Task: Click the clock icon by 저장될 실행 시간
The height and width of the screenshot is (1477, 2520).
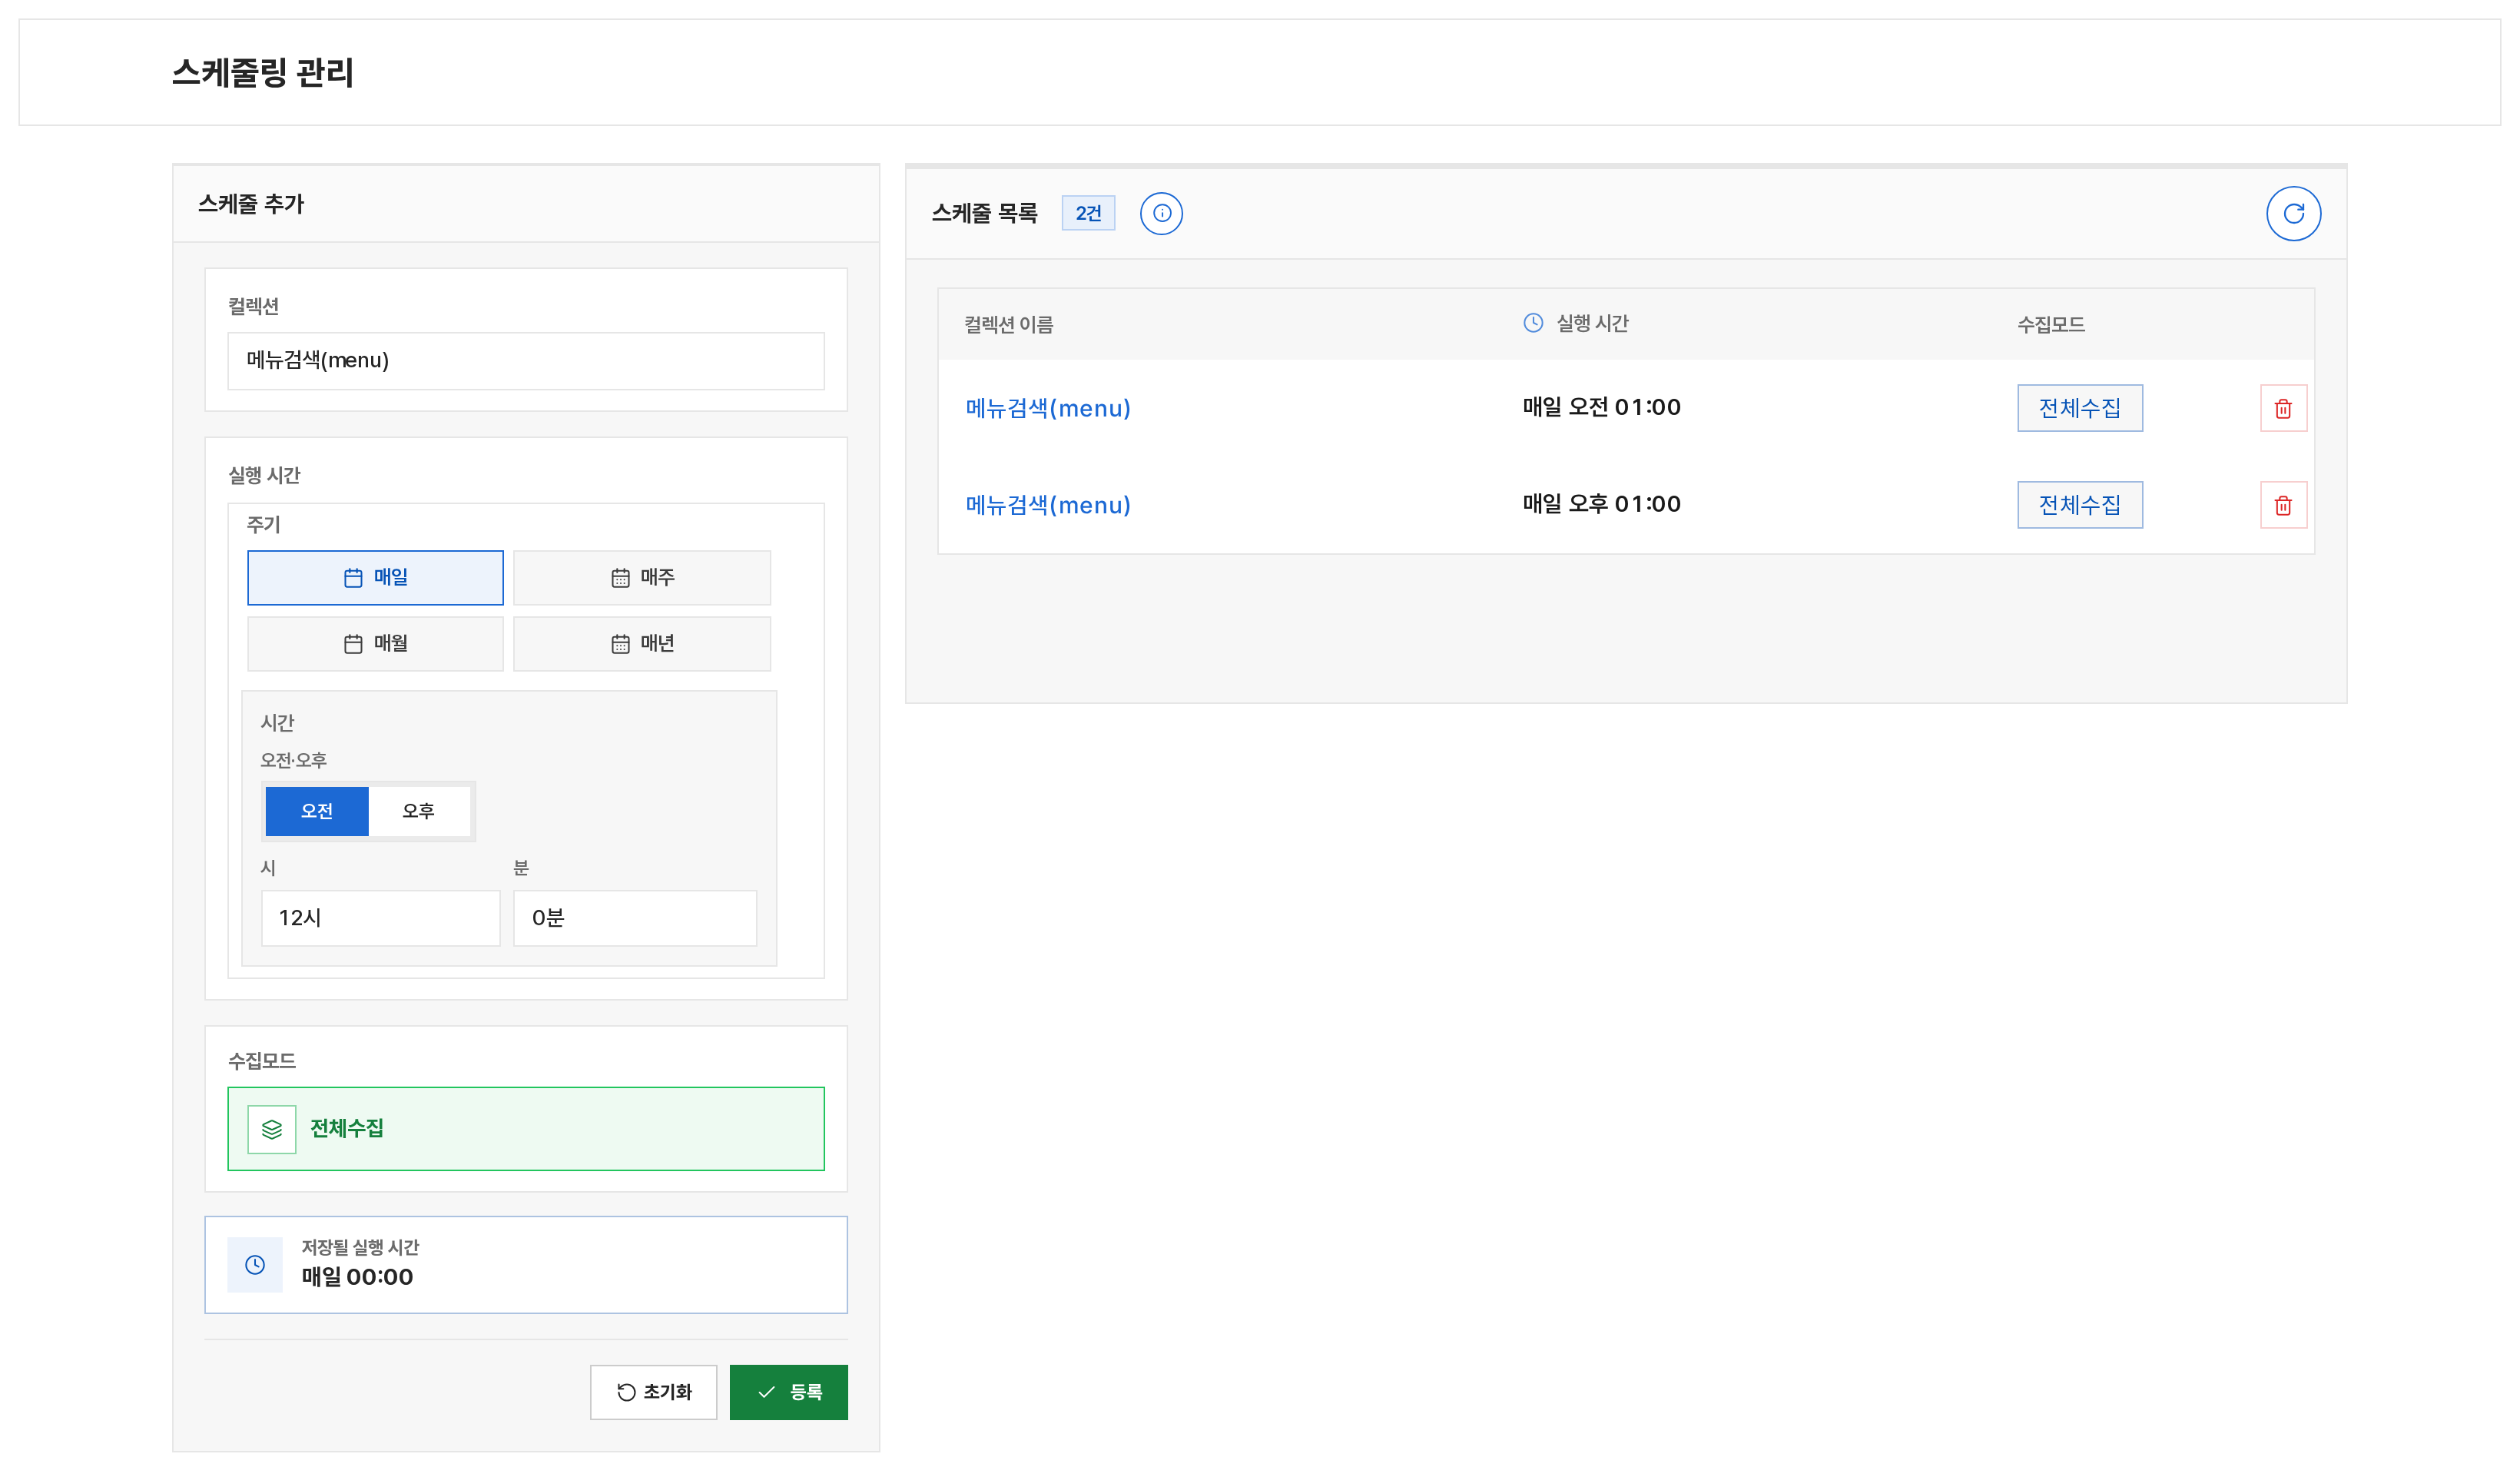Action: click(x=255, y=1265)
